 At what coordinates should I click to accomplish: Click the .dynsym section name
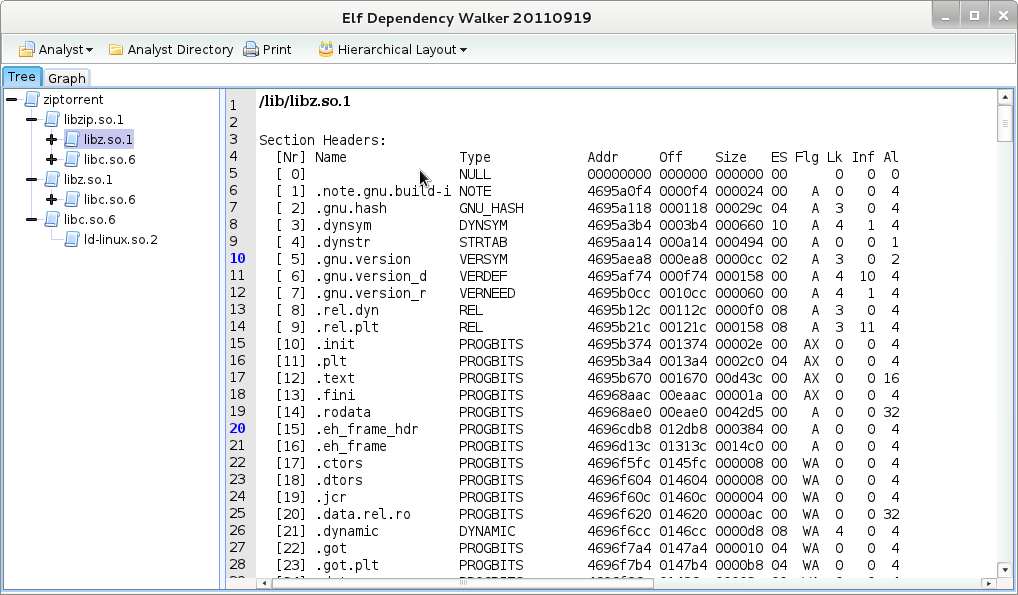tap(343, 225)
